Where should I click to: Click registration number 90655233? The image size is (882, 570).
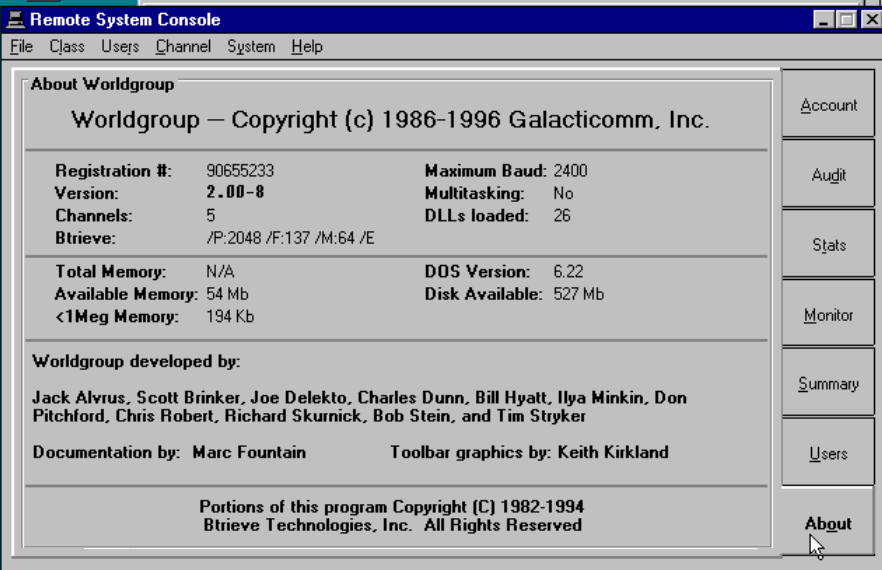click(240, 170)
